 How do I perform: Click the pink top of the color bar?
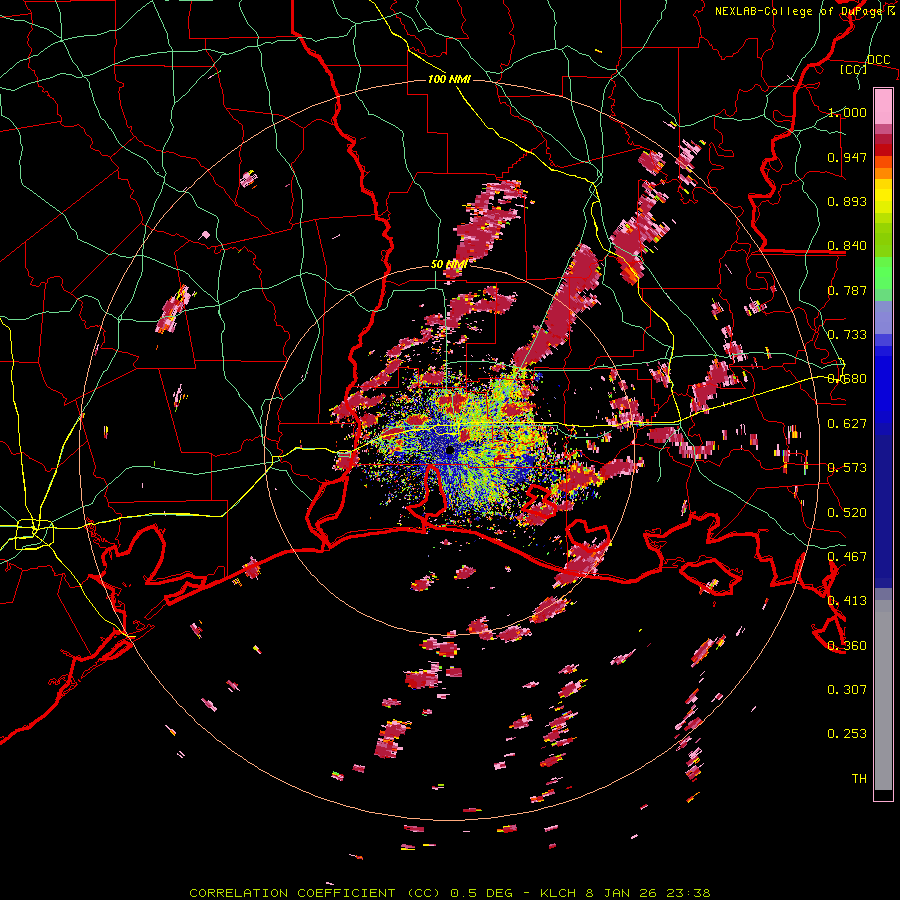point(883,107)
